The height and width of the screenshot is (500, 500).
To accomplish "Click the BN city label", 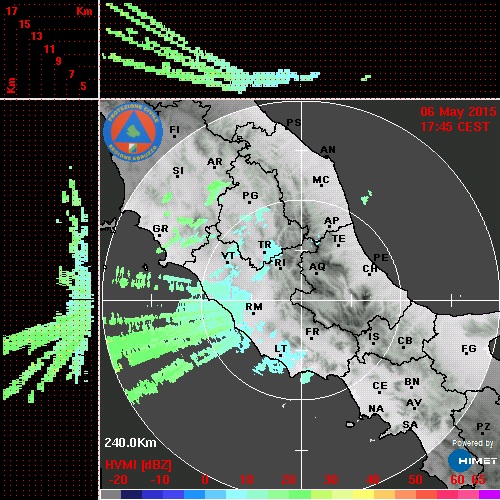I will 412,382.
